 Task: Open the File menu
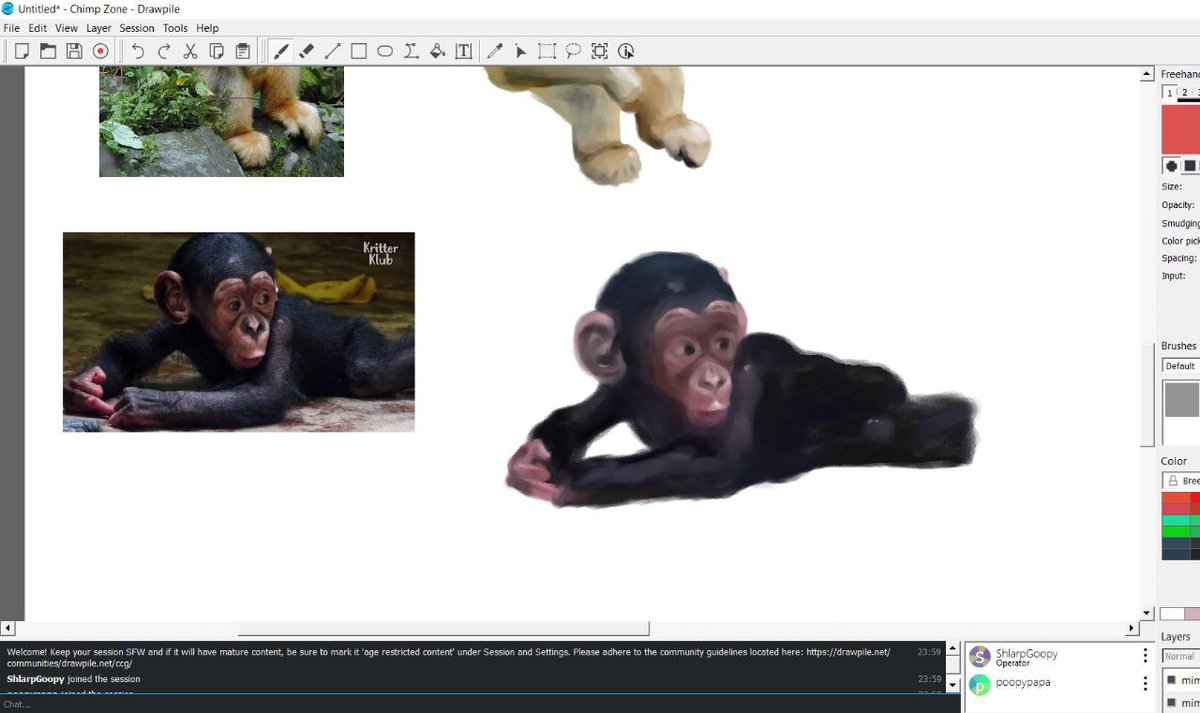coord(12,28)
